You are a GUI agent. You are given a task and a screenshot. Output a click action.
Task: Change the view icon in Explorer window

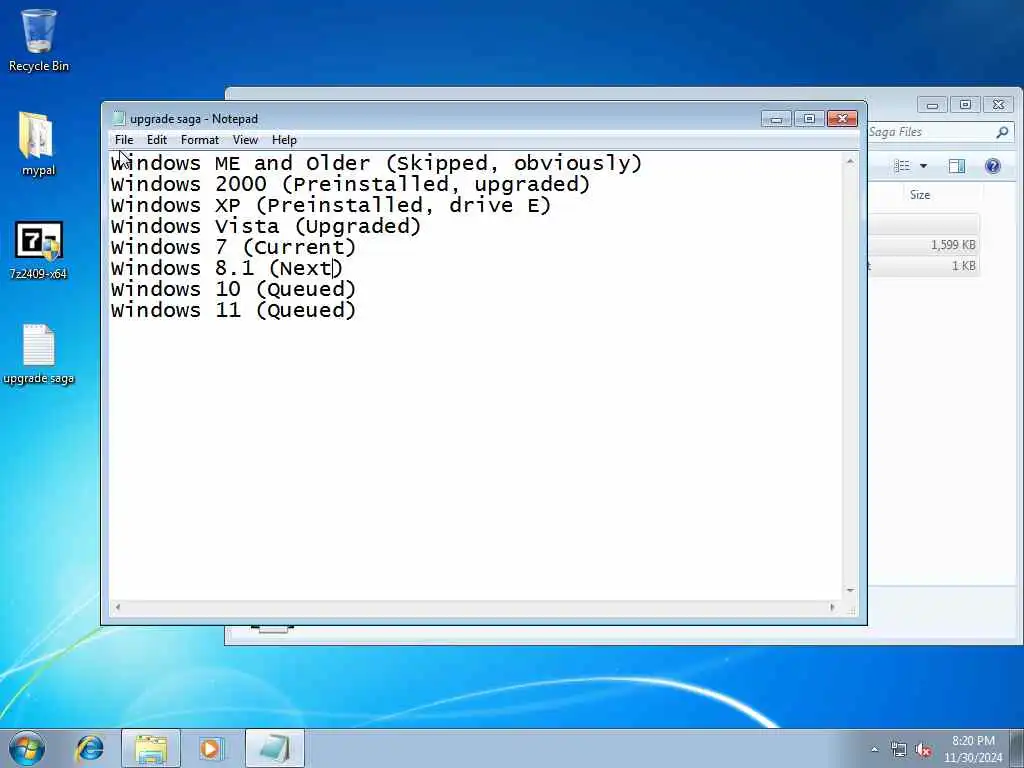pyautogui.click(x=902, y=166)
